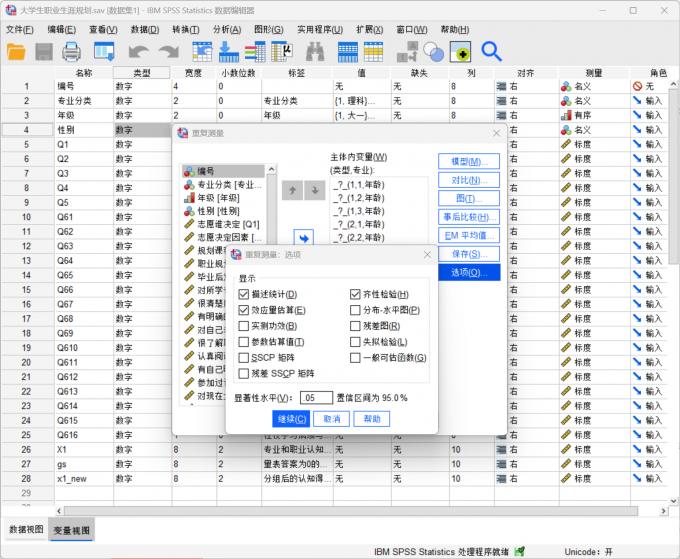Select 年级 in the variable list
The width and height of the screenshot is (680, 559).
point(222,198)
